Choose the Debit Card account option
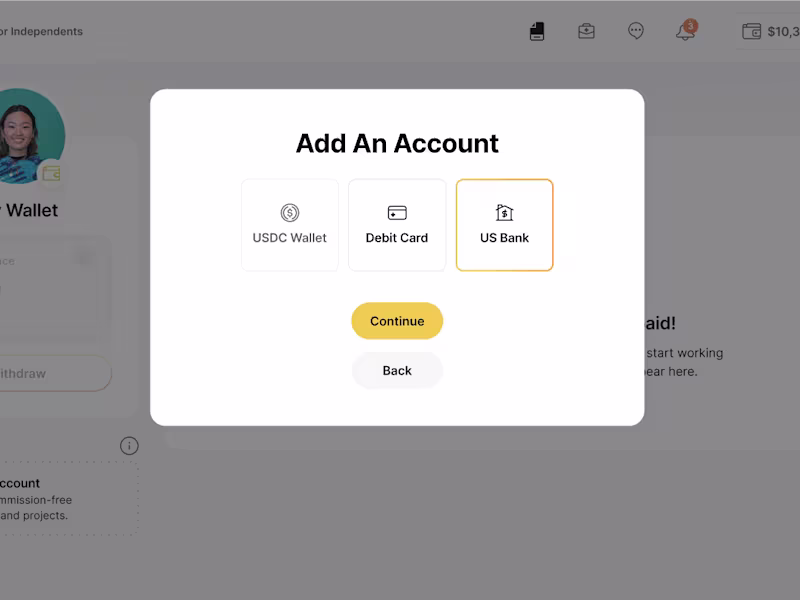The width and height of the screenshot is (800, 600). (x=397, y=225)
